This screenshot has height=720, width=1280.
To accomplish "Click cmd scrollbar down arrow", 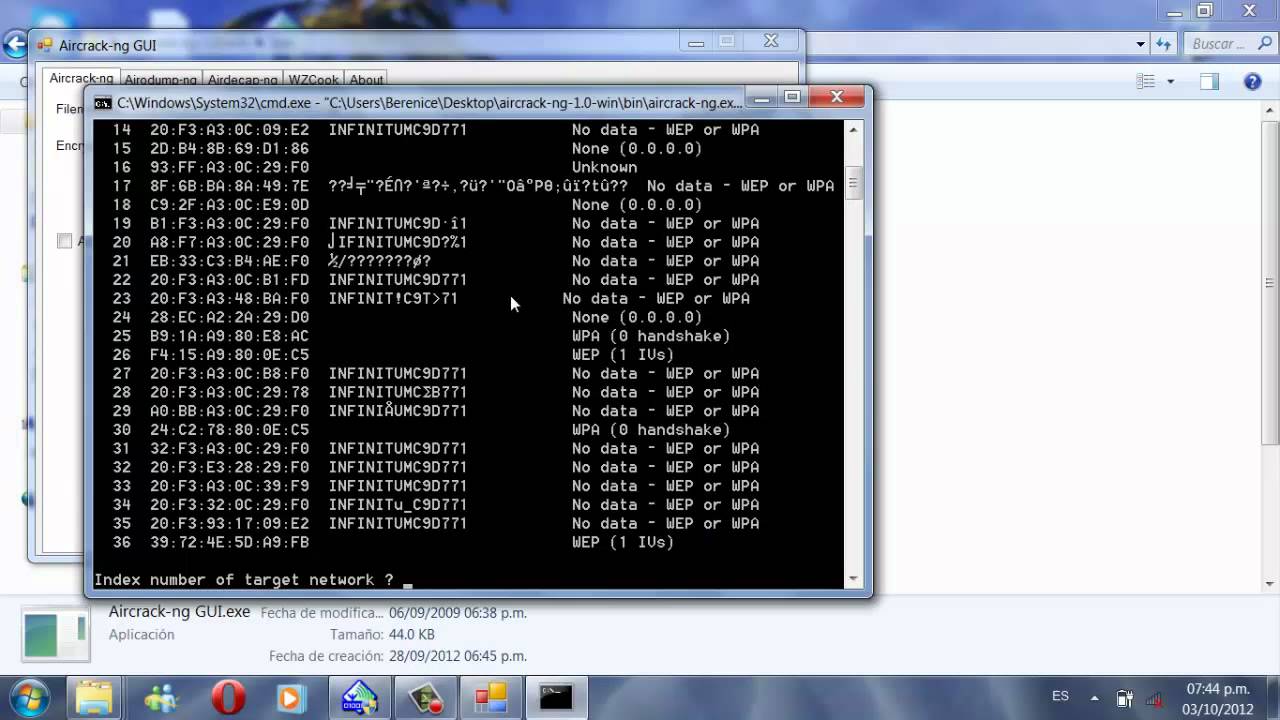I will coord(853,579).
